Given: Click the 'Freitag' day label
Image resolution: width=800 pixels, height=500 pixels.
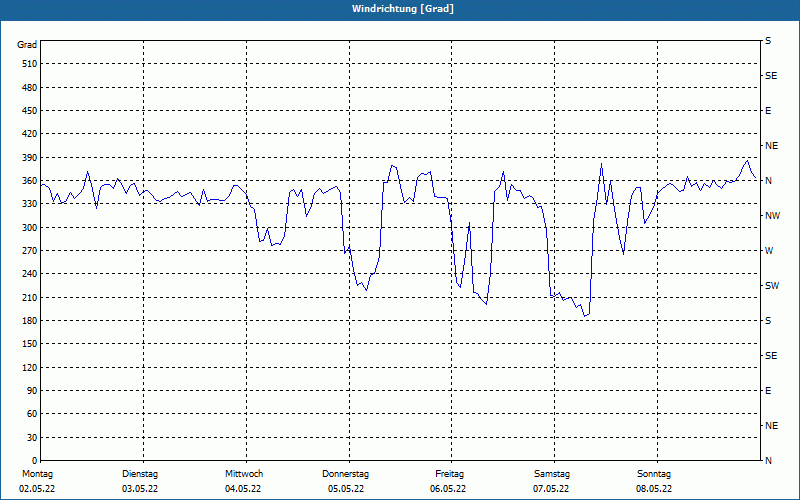Looking at the screenshot, I should 449,474.
